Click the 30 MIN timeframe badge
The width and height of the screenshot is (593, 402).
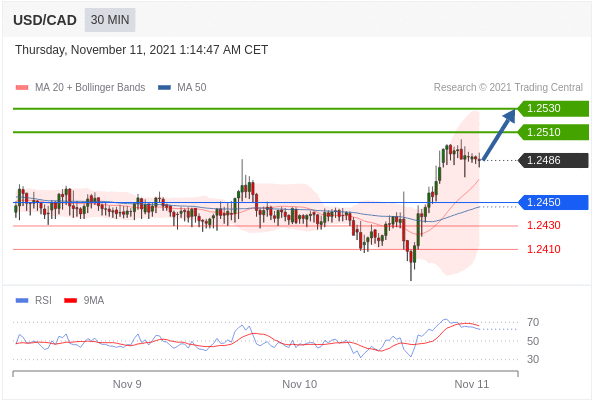(110, 20)
